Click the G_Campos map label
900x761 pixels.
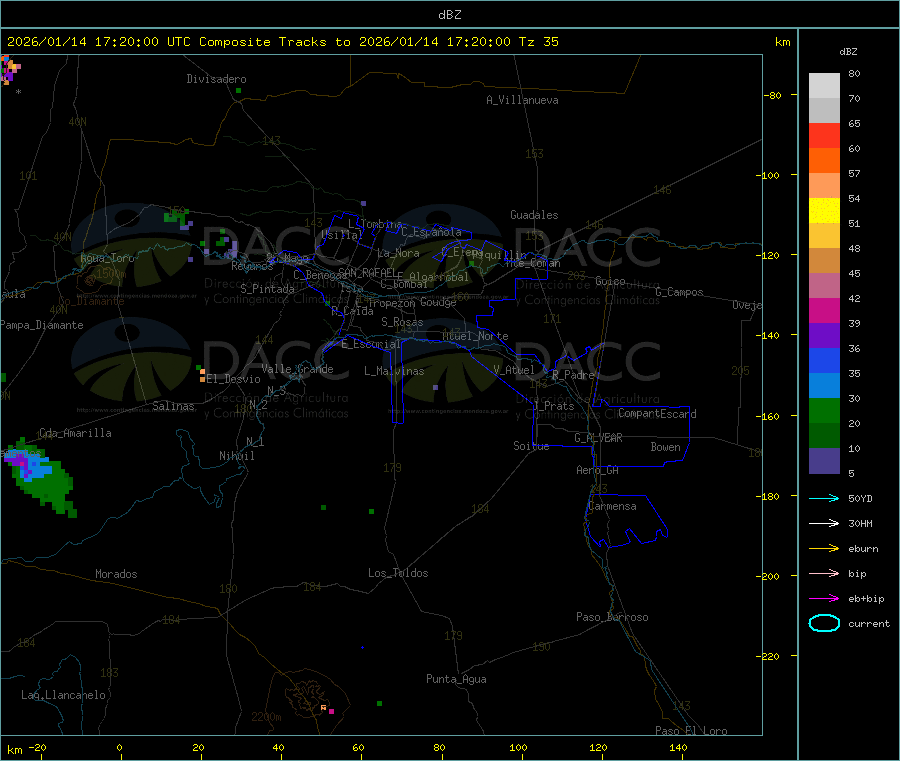[x=679, y=292]
